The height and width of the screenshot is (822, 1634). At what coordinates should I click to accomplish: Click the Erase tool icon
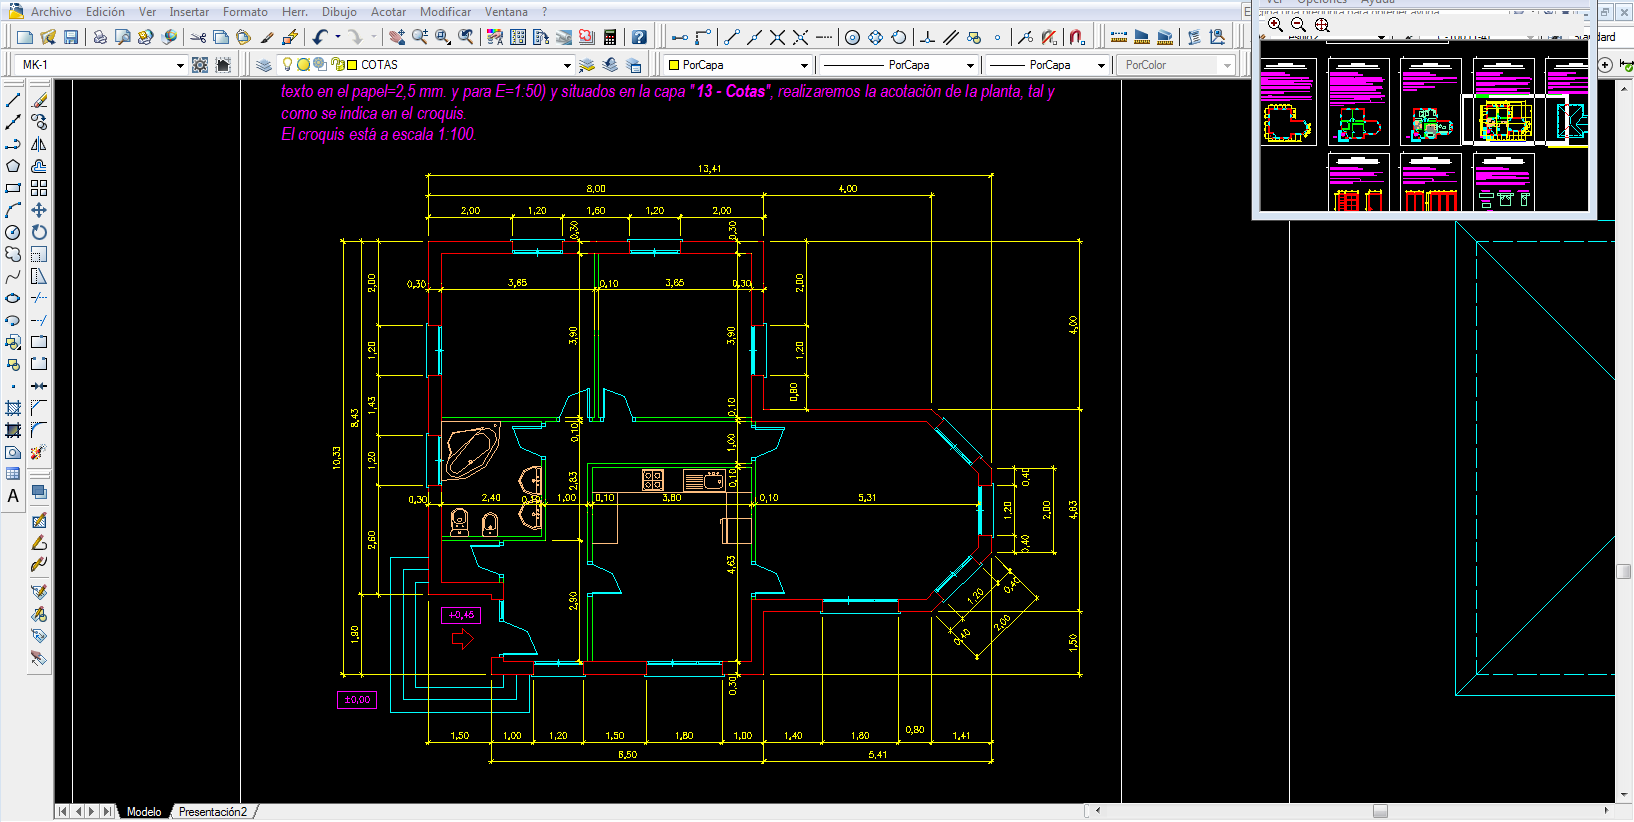point(39,100)
